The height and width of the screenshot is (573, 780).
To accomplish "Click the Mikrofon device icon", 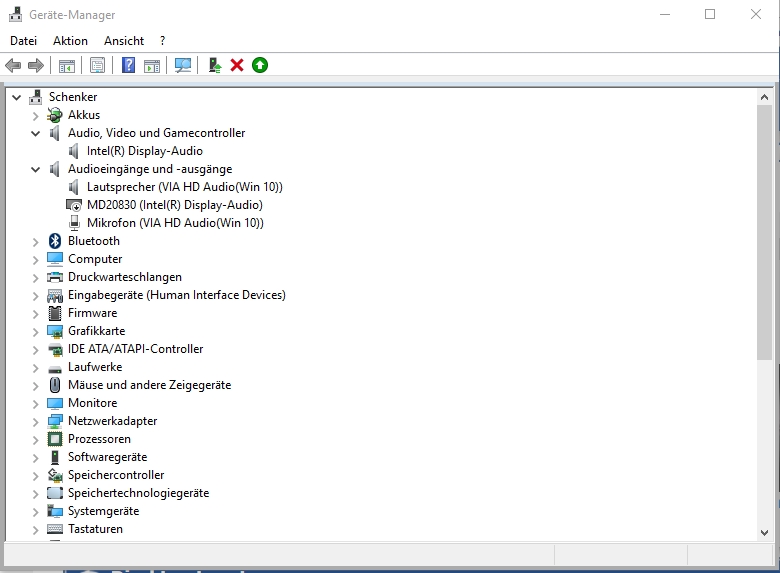I will click(74, 223).
